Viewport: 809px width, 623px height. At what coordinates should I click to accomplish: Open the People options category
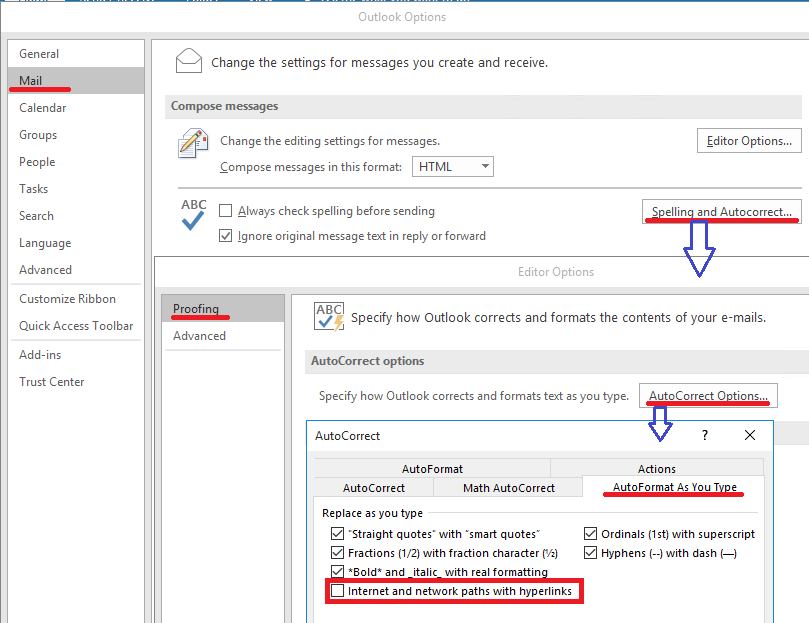click(x=76, y=162)
